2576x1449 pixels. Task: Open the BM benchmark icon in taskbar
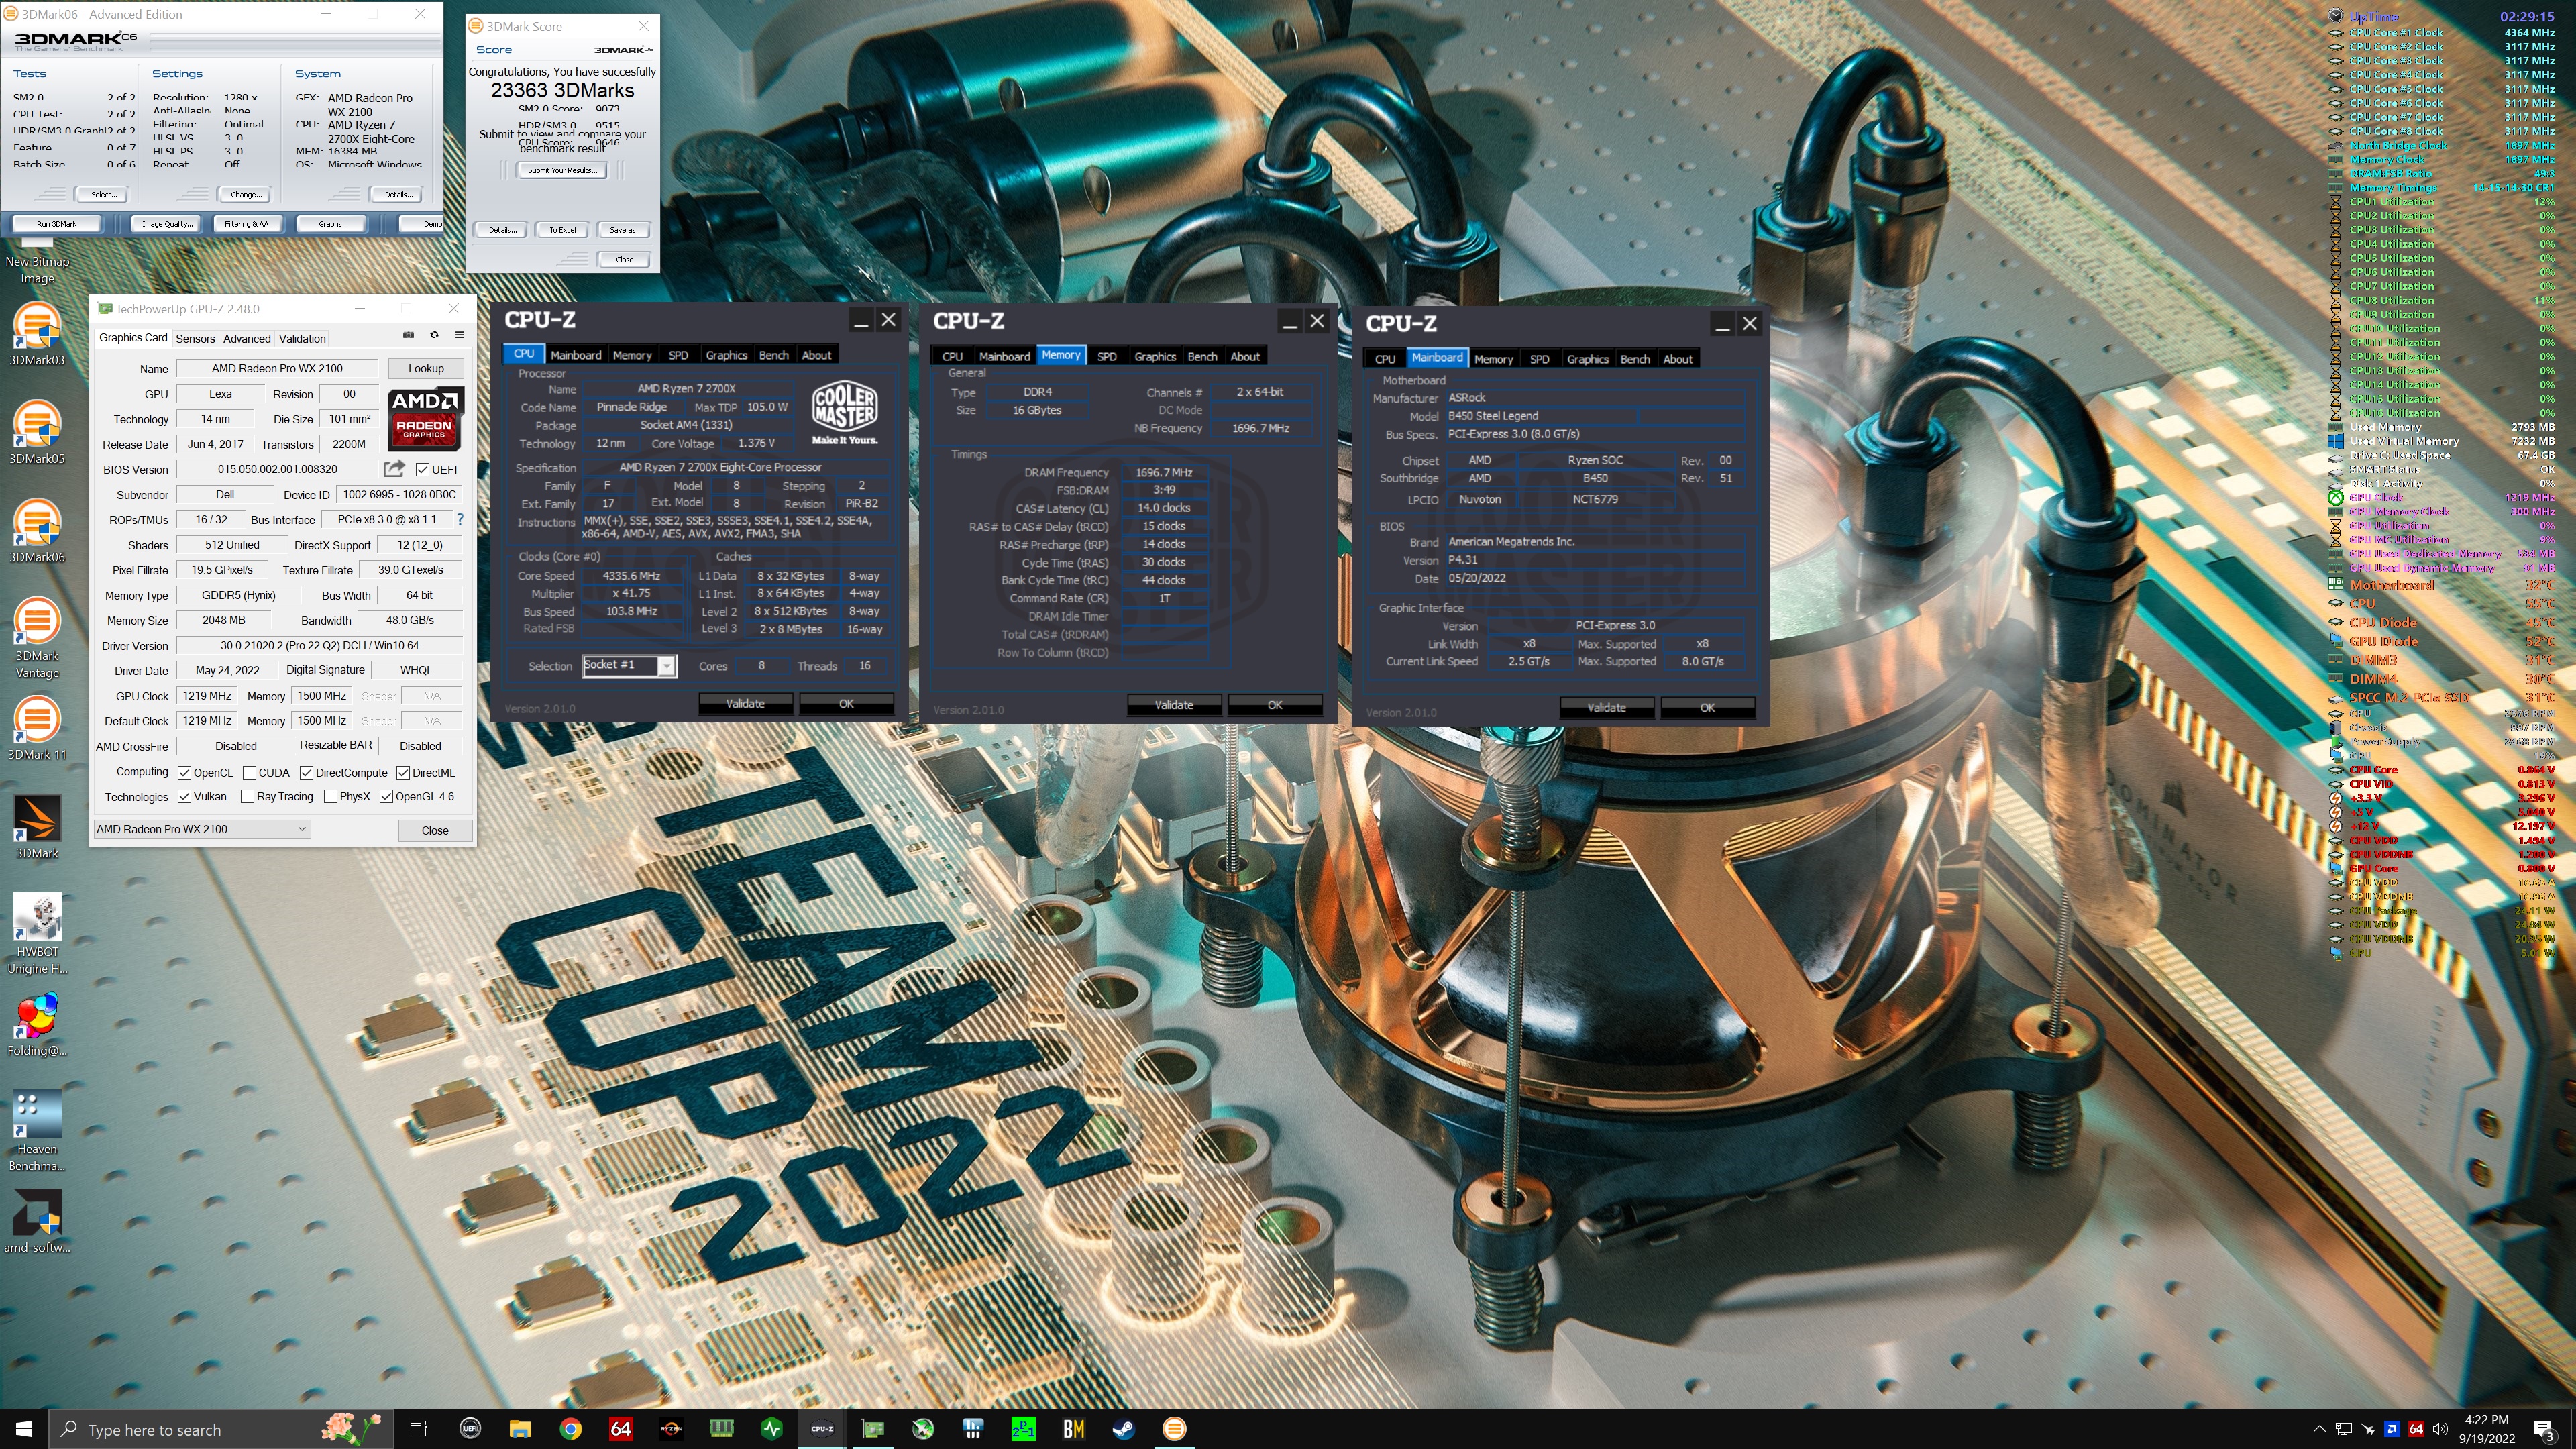pyautogui.click(x=1074, y=1429)
